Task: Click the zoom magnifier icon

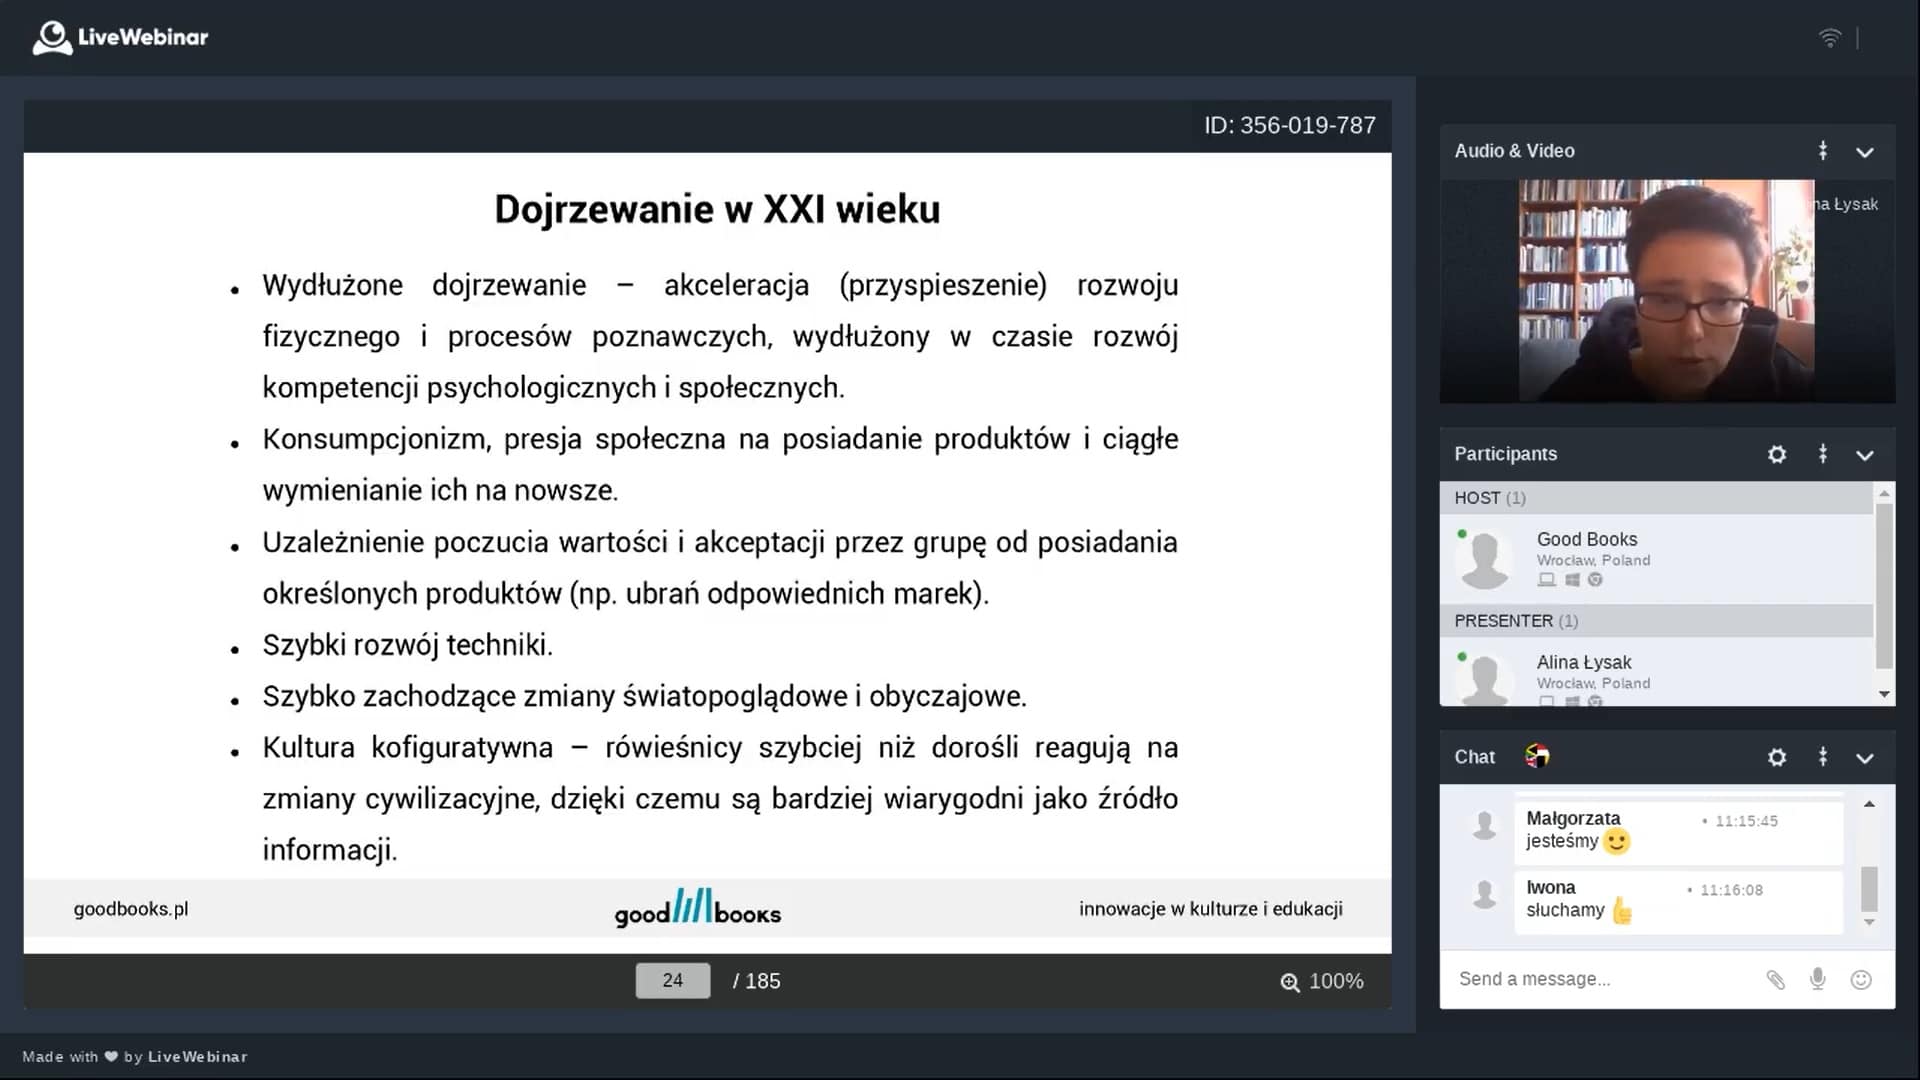Action: click(1290, 982)
